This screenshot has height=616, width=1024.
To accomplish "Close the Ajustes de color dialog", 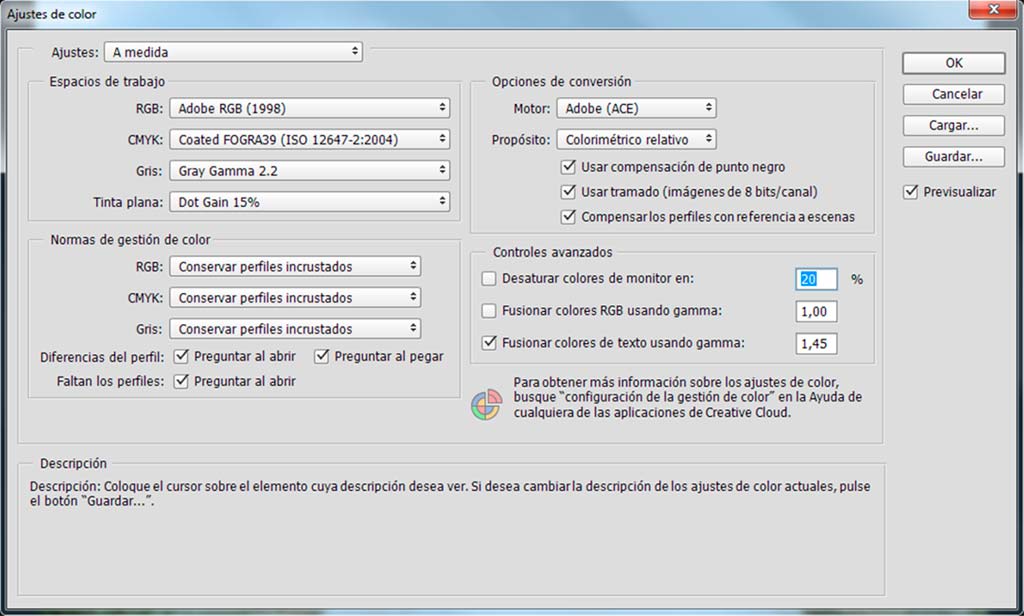I will (993, 9).
